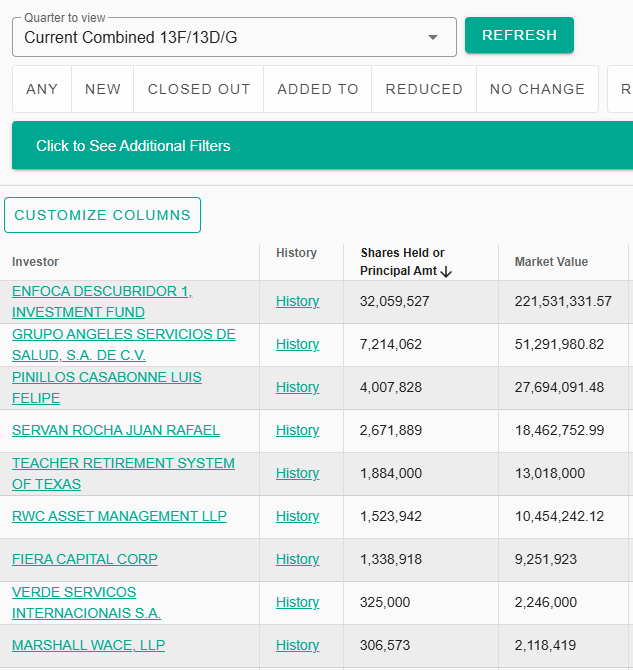Click shares value 306,573
The image size is (633, 670).
[x=385, y=645]
